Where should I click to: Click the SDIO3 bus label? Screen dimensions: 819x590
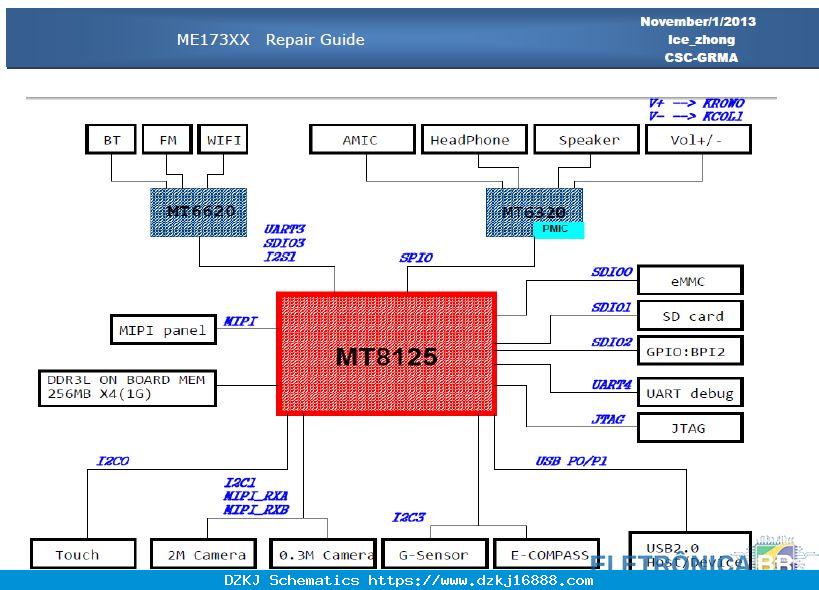click(x=284, y=243)
